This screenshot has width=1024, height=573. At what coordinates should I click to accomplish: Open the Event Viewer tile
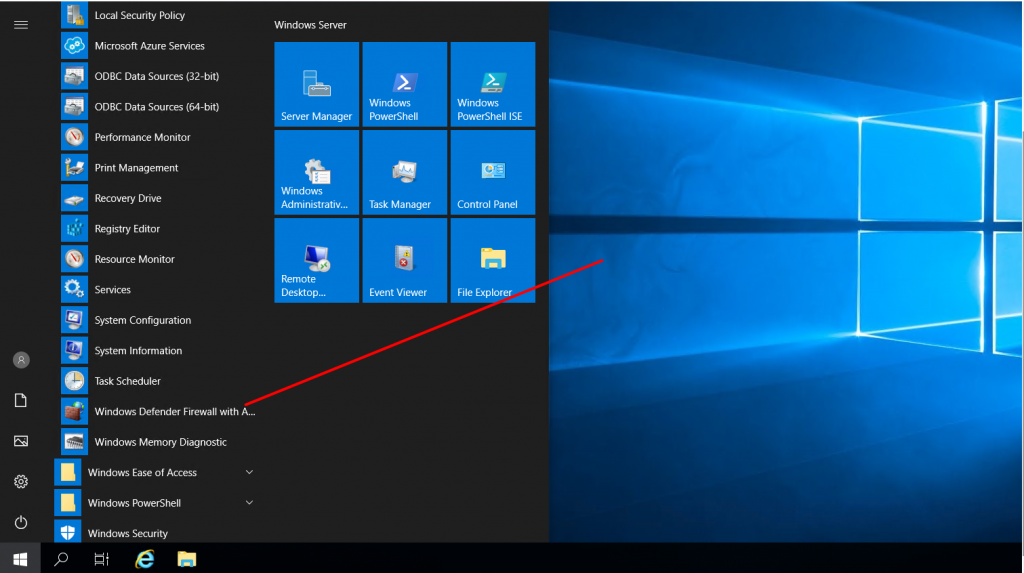point(405,261)
